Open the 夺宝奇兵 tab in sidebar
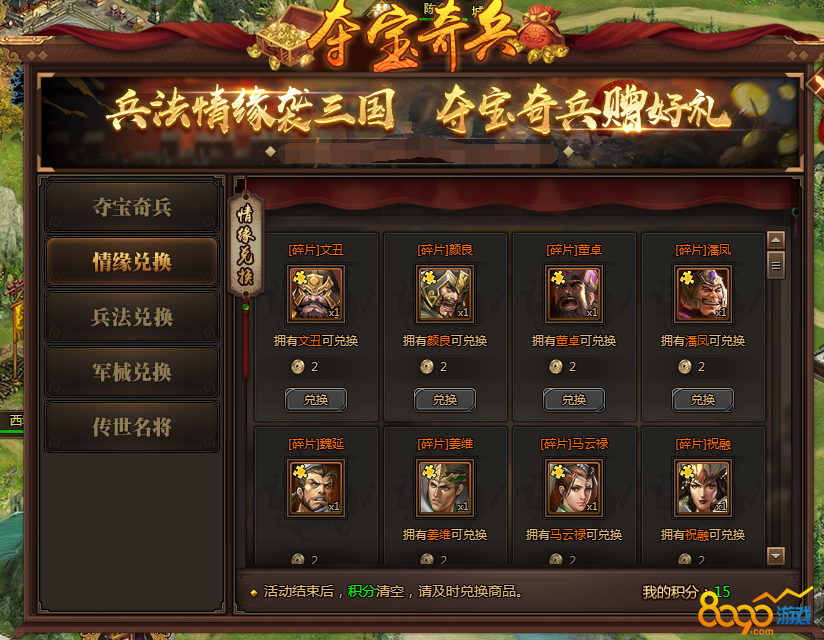 [132, 207]
